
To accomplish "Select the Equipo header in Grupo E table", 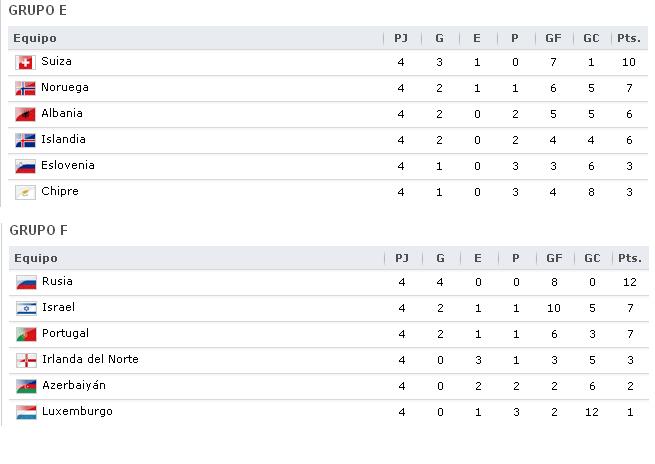I will tap(35, 38).
